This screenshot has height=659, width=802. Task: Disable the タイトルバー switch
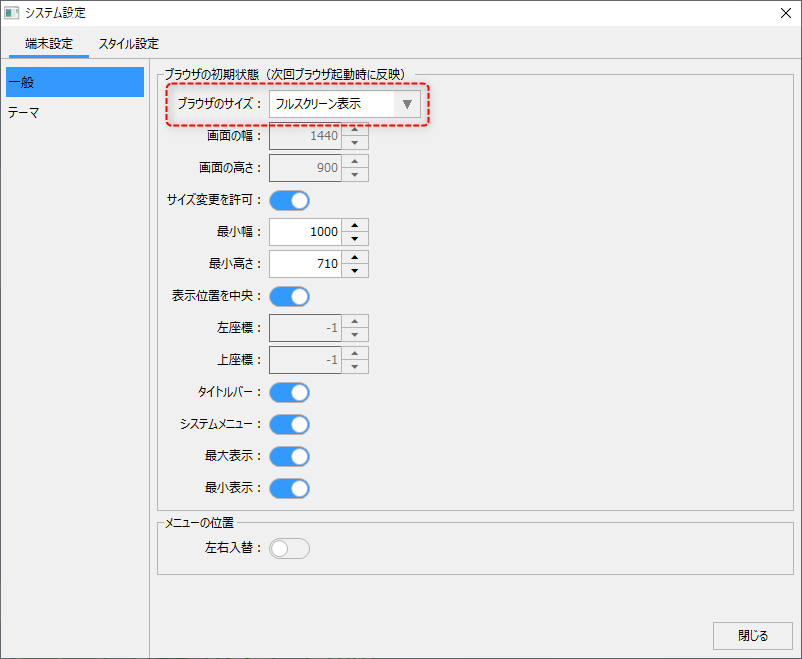point(289,392)
